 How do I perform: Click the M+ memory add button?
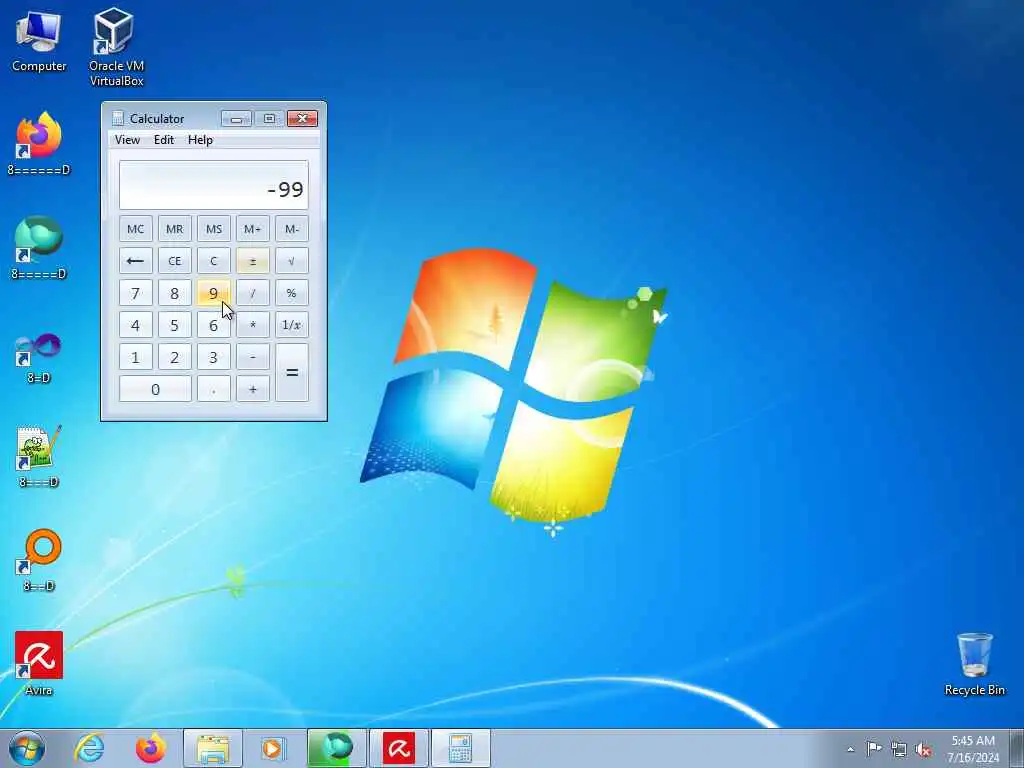[253, 229]
